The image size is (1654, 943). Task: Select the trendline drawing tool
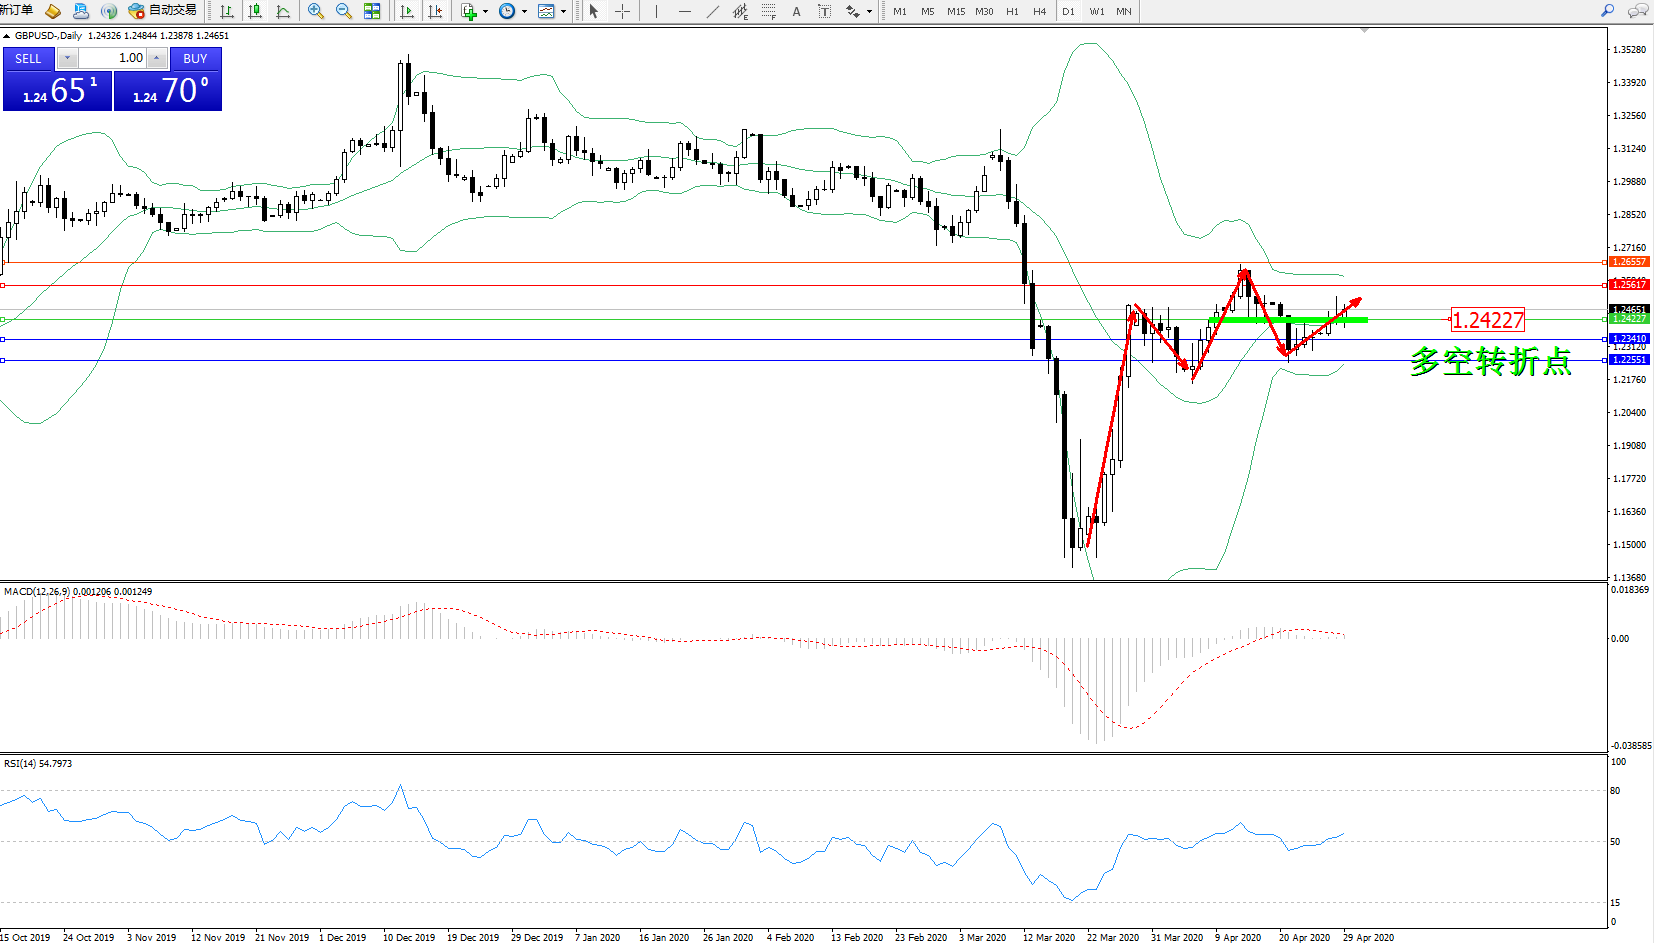[x=712, y=11]
